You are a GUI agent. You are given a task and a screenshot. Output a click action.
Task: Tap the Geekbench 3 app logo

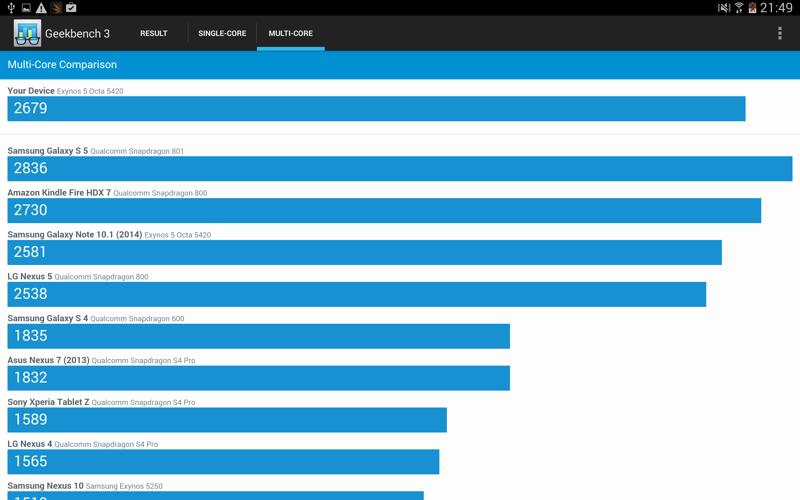tap(27, 33)
